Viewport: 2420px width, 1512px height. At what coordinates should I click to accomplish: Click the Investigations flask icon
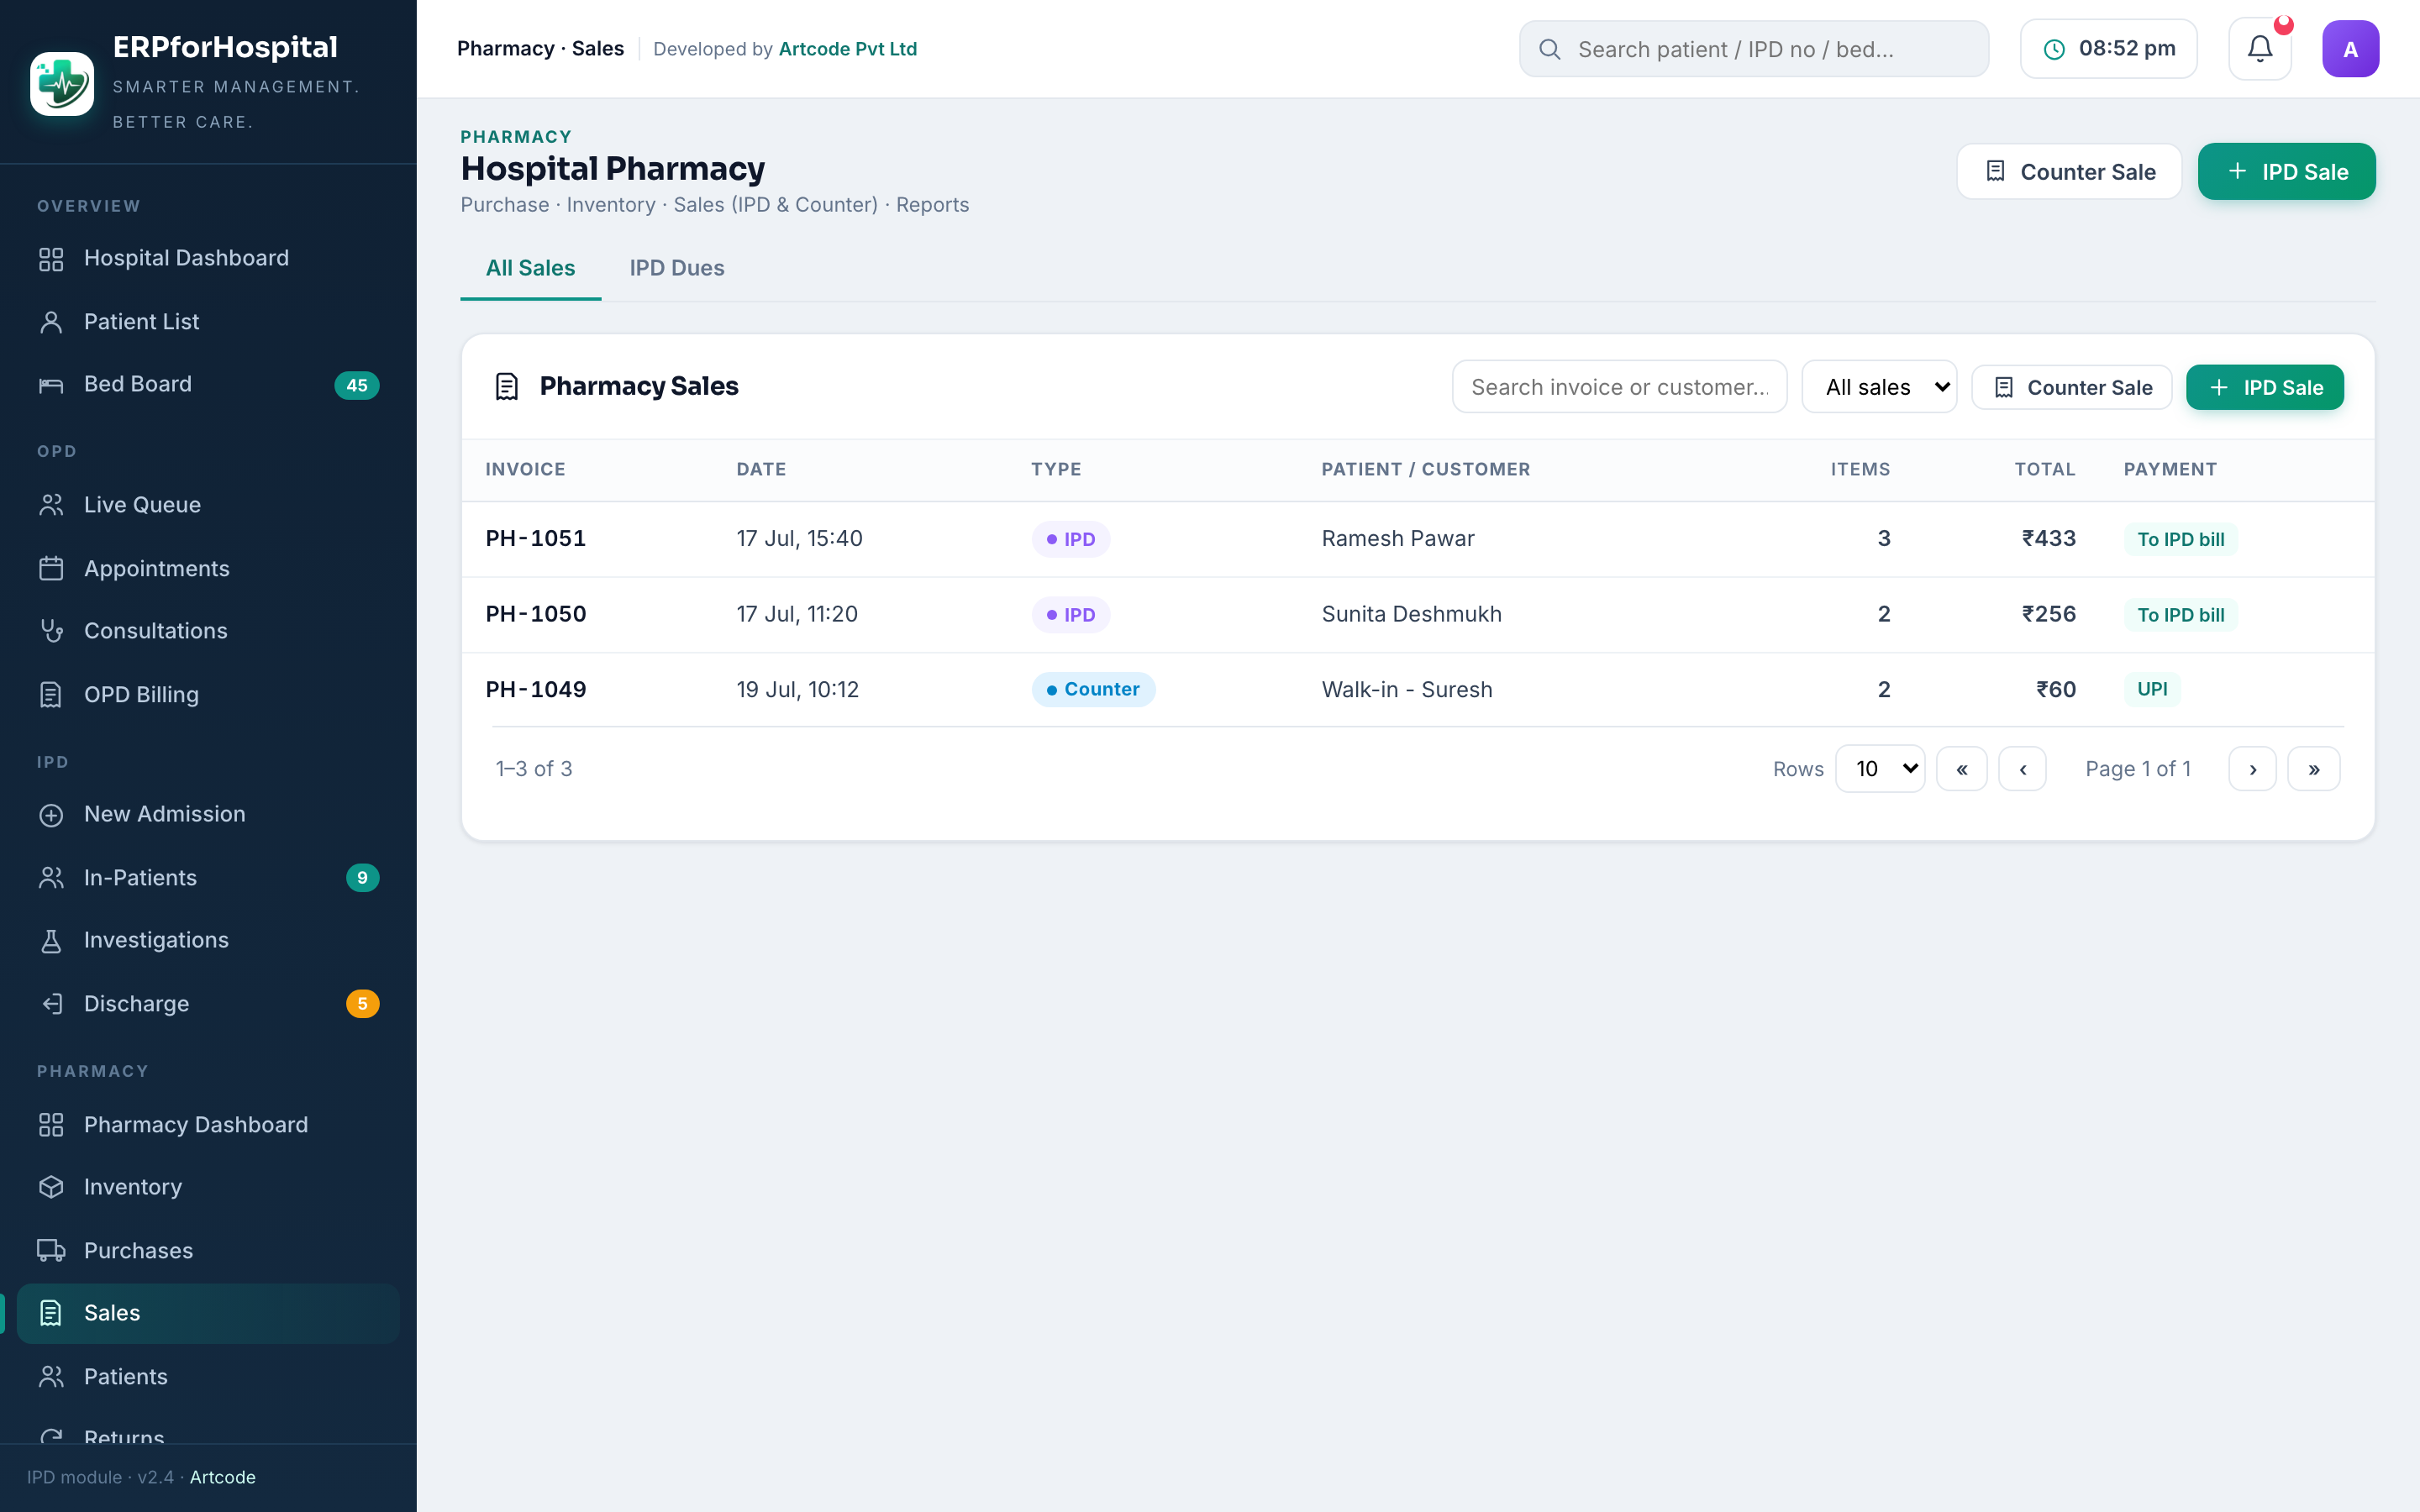pyautogui.click(x=51, y=941)
